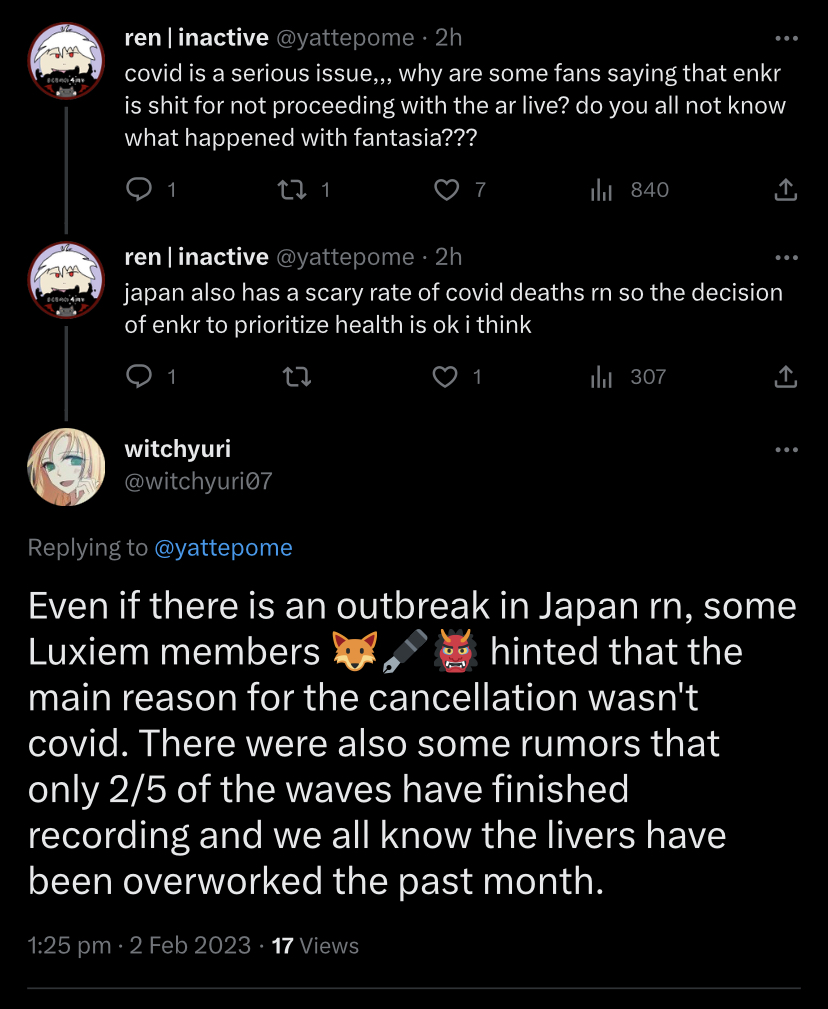The height and width of the screenshot is (1009, 828).
Task: Like the second tweet with 1 like
Action: click(x=444, y=377)
